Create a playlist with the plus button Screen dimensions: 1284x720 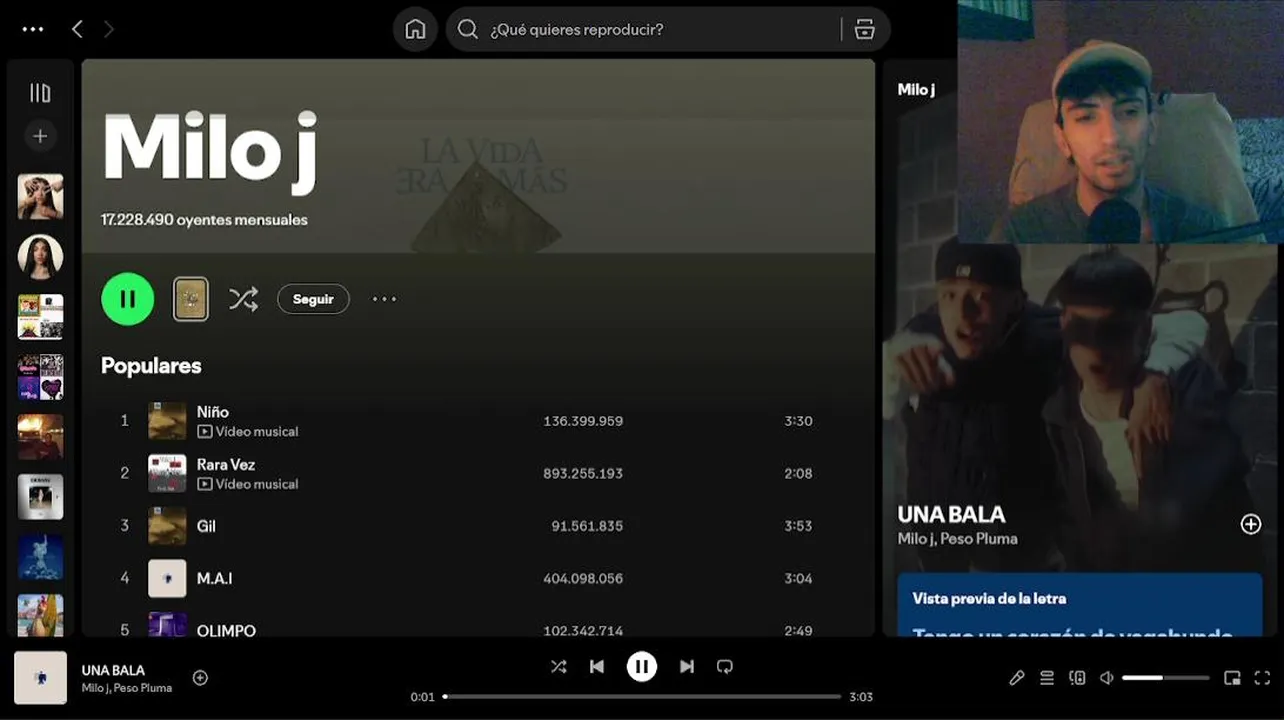[40, 136]
